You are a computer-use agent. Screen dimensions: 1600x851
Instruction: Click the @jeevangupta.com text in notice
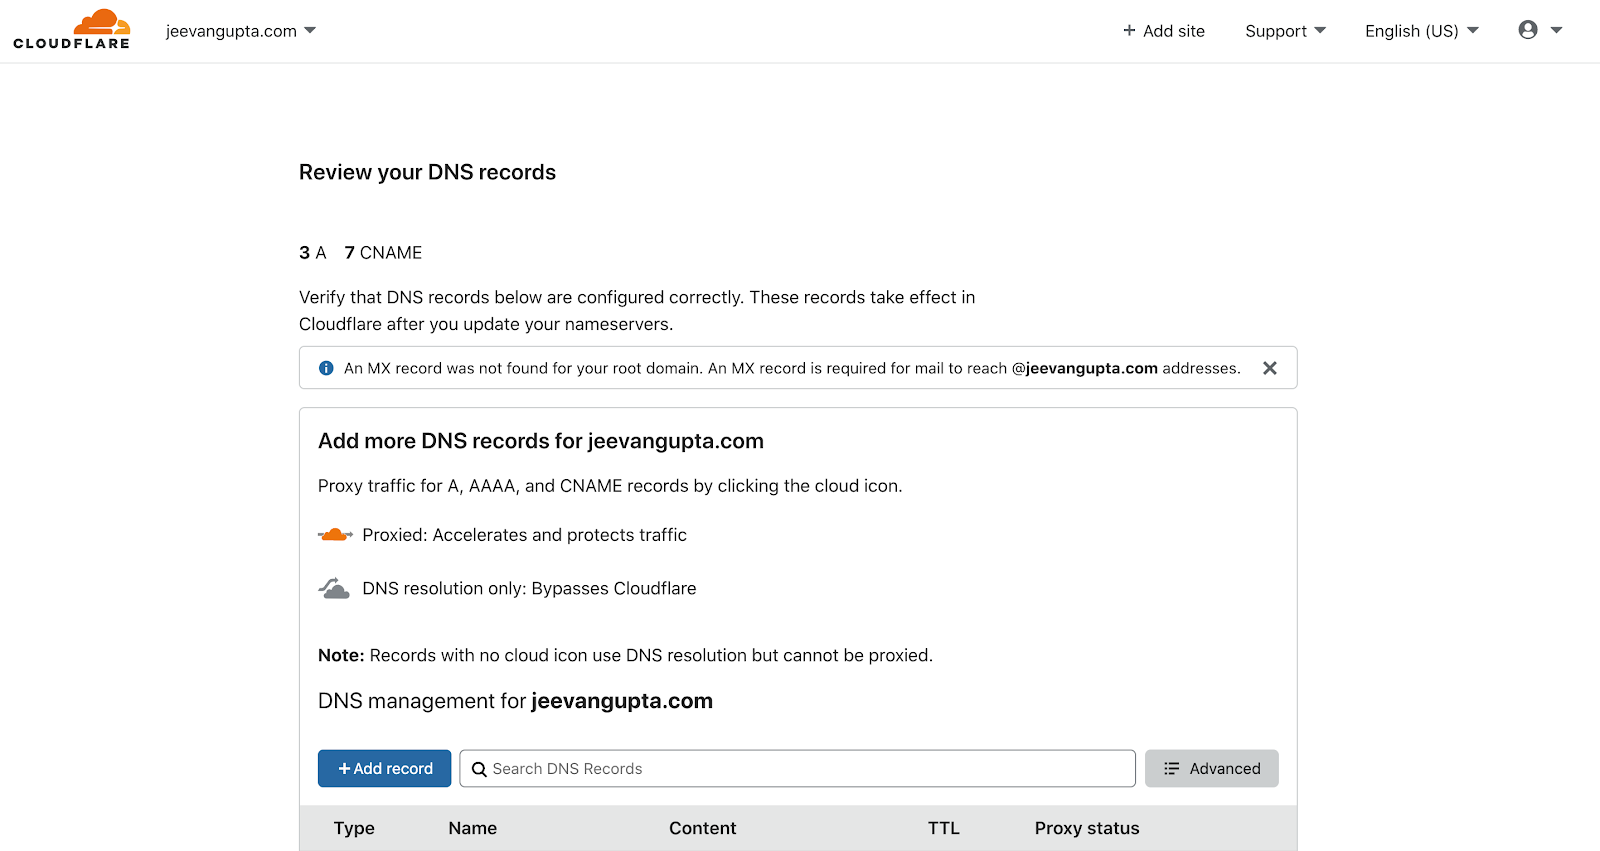1085,368
